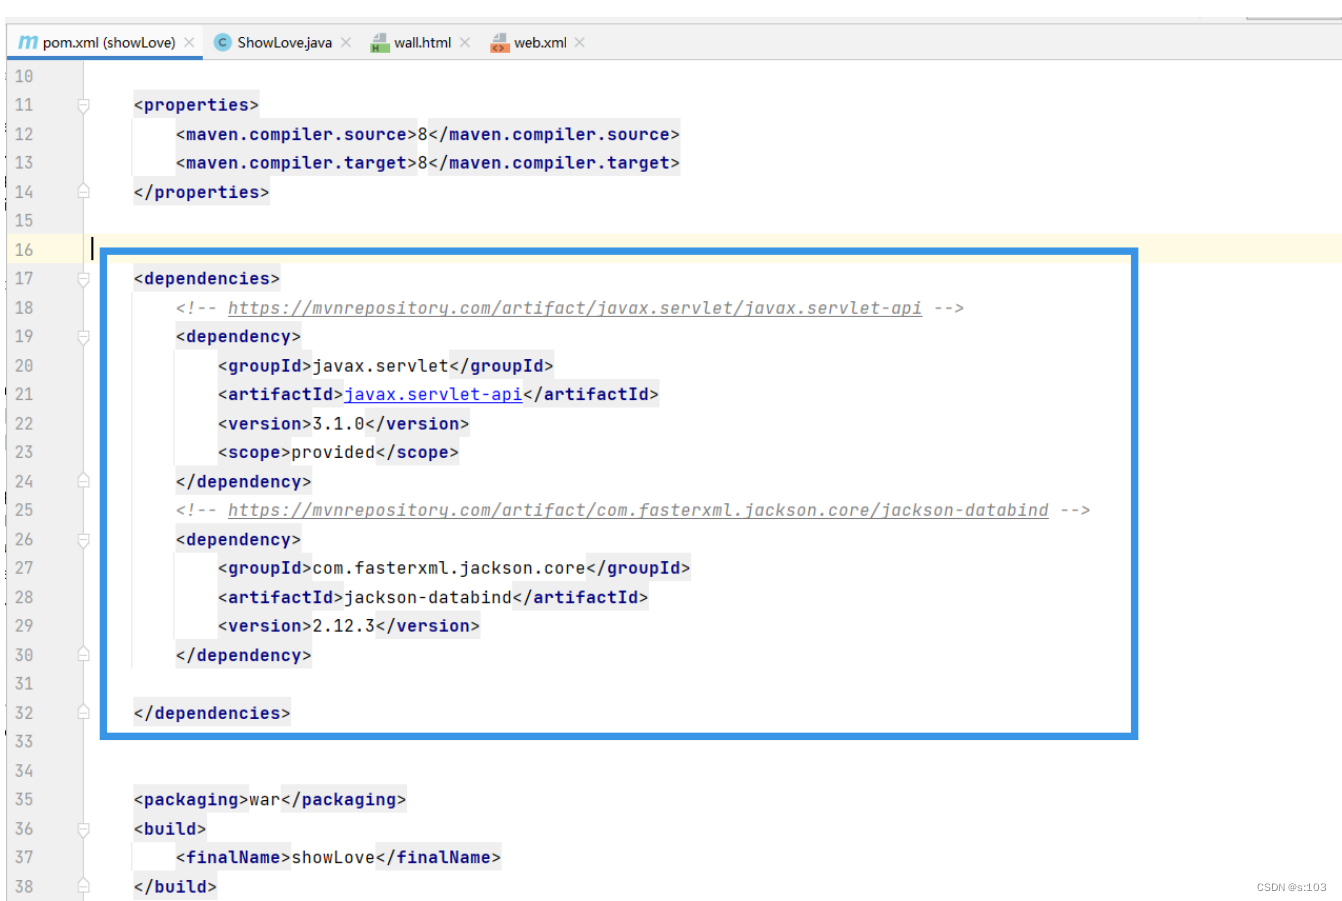Click the Java class icon on ShowLove.java tab
The height and width of the screenshot is (901, 1342).
[x=222, y=42]
